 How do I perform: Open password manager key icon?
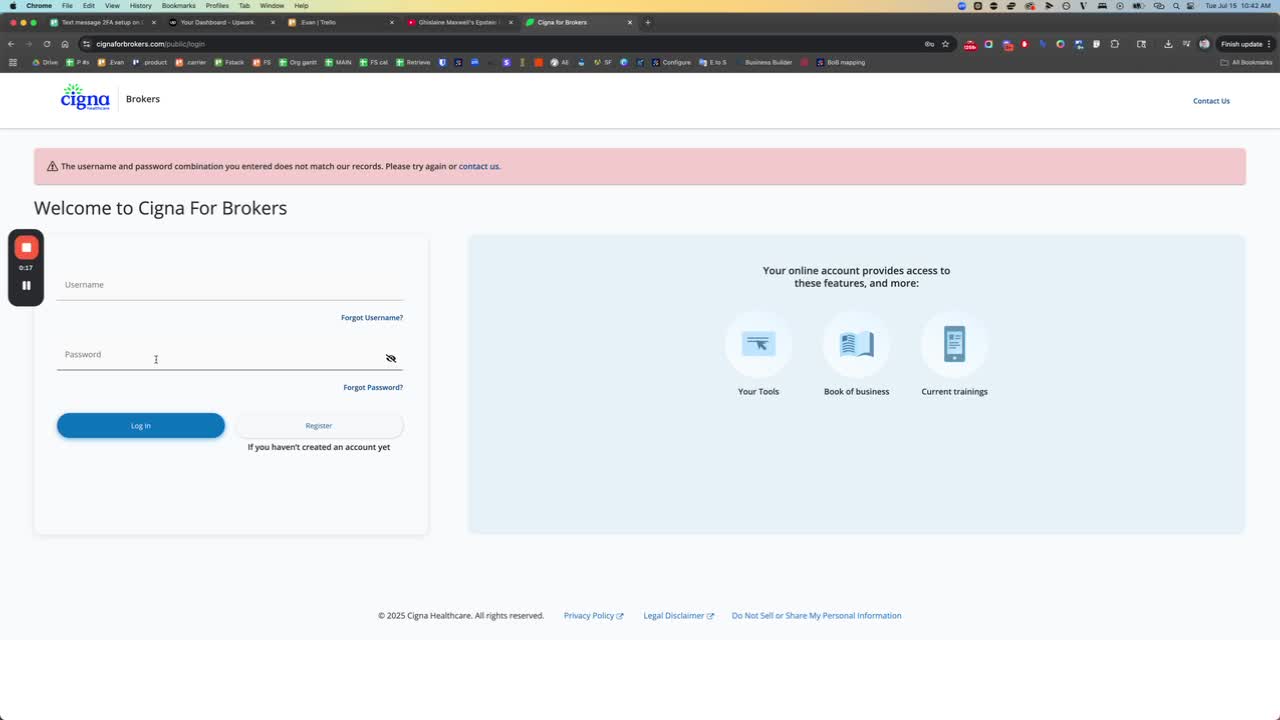click(x=929, y=44)
